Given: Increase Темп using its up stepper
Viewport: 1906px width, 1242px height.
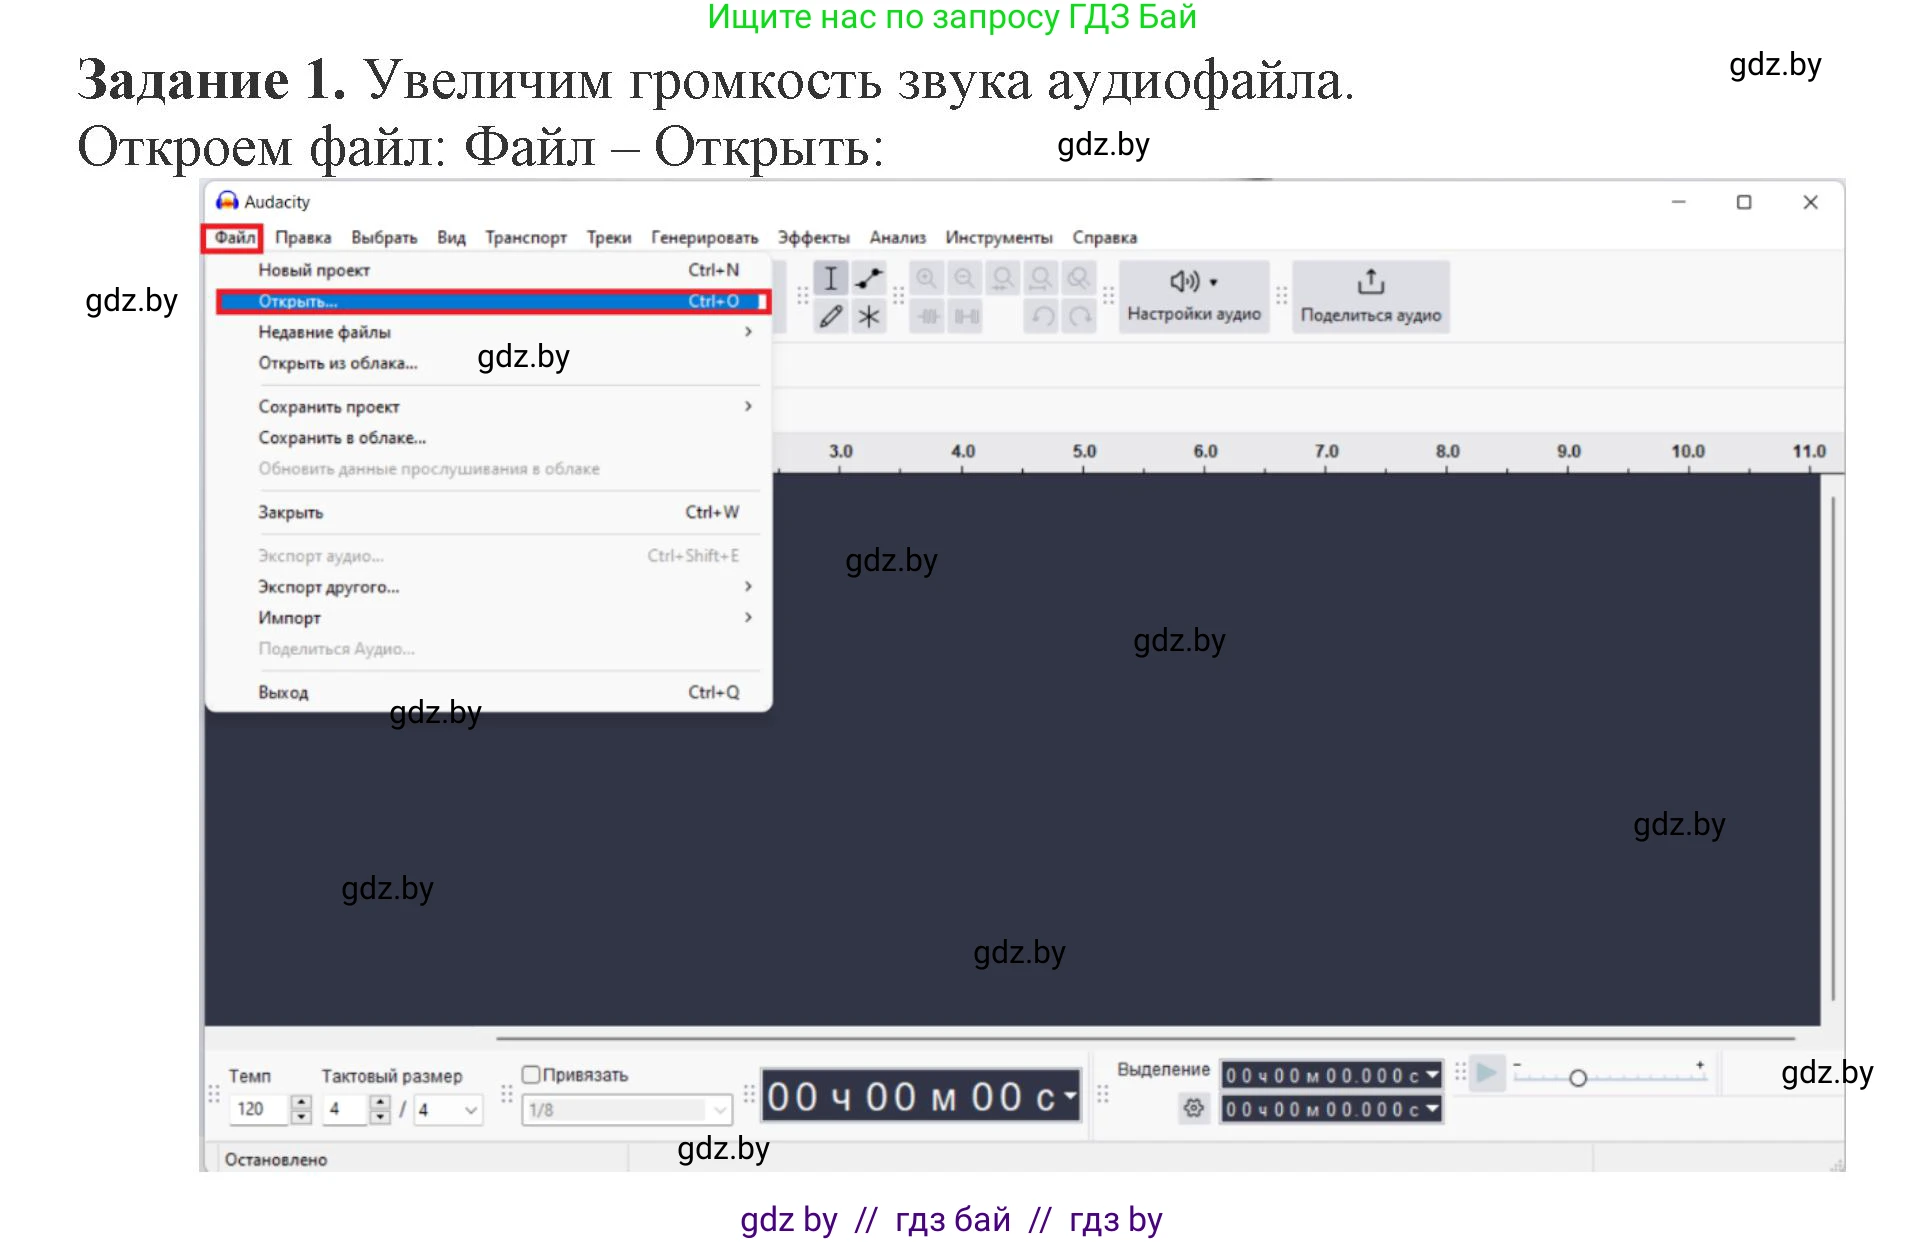Looking at the screenshot, I should point(301,1101).
